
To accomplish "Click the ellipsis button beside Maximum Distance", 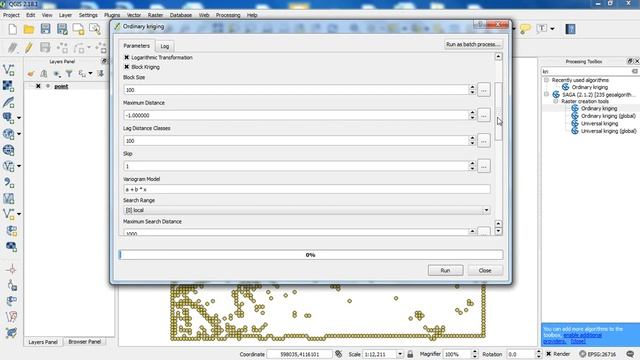I will pyautogui.click(x=484, y=115).
